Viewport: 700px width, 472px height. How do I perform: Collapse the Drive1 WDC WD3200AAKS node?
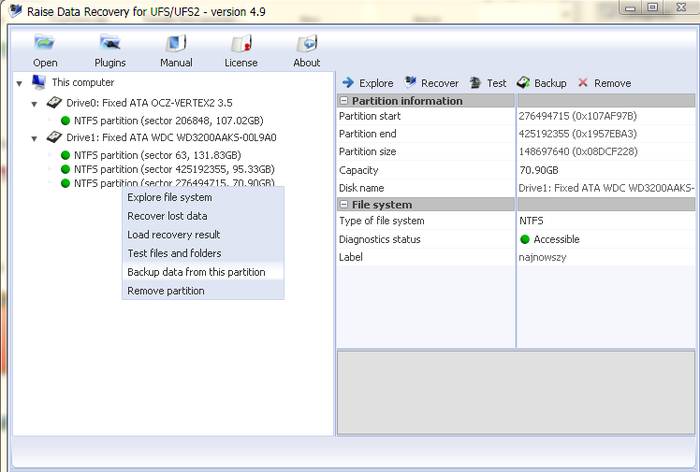pyautogui.click(x=34, y=138)
